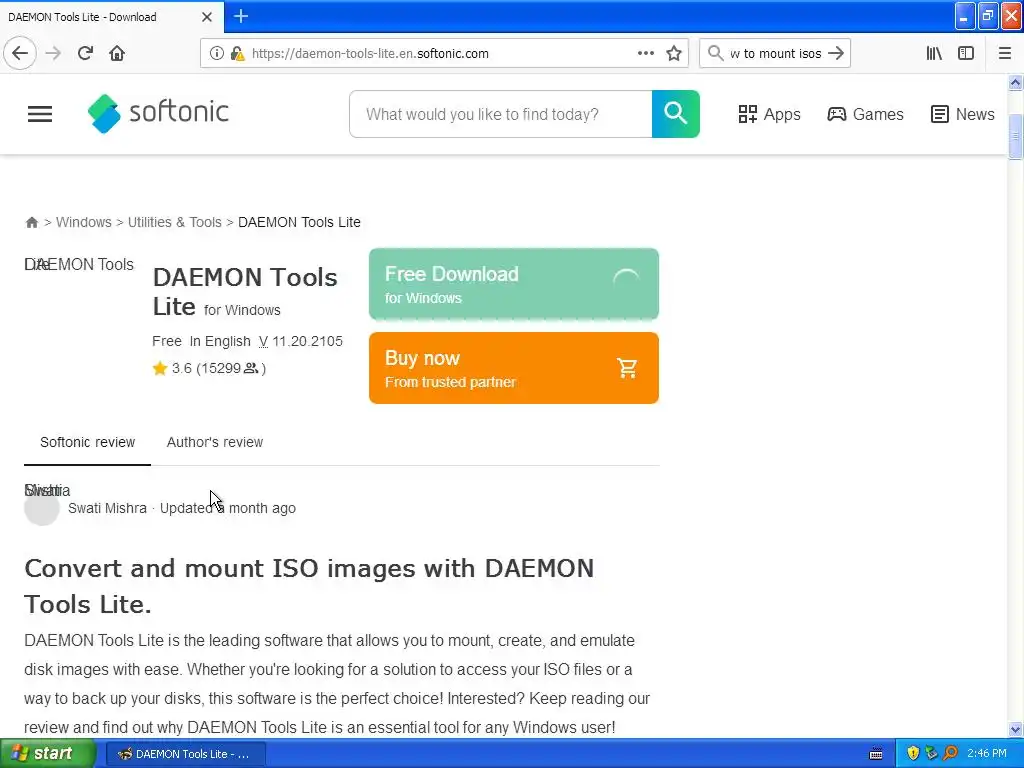
Task: Go to Utilities & Tools breadcrumb link
Action: (x=174, y=222)
